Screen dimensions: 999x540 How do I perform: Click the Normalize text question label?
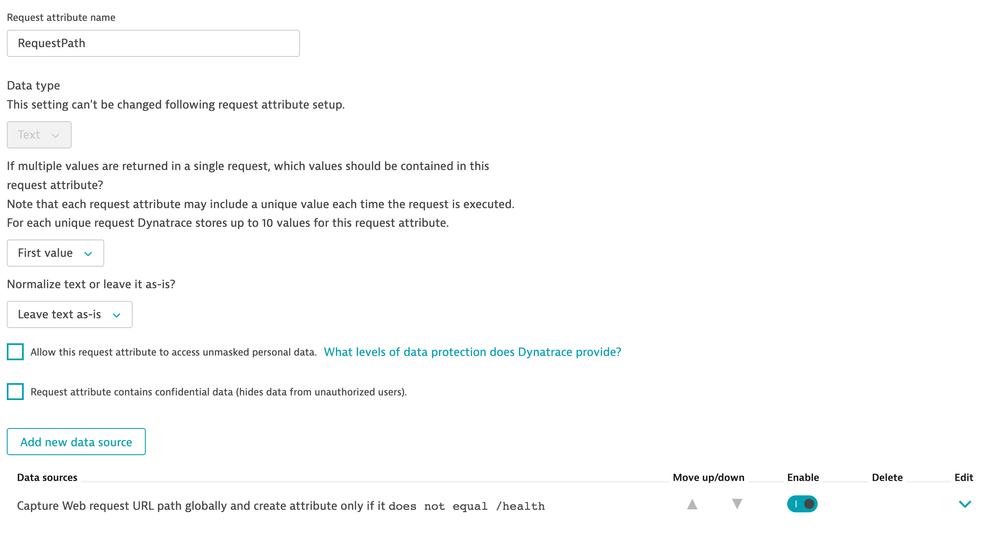tap(91, 284)
